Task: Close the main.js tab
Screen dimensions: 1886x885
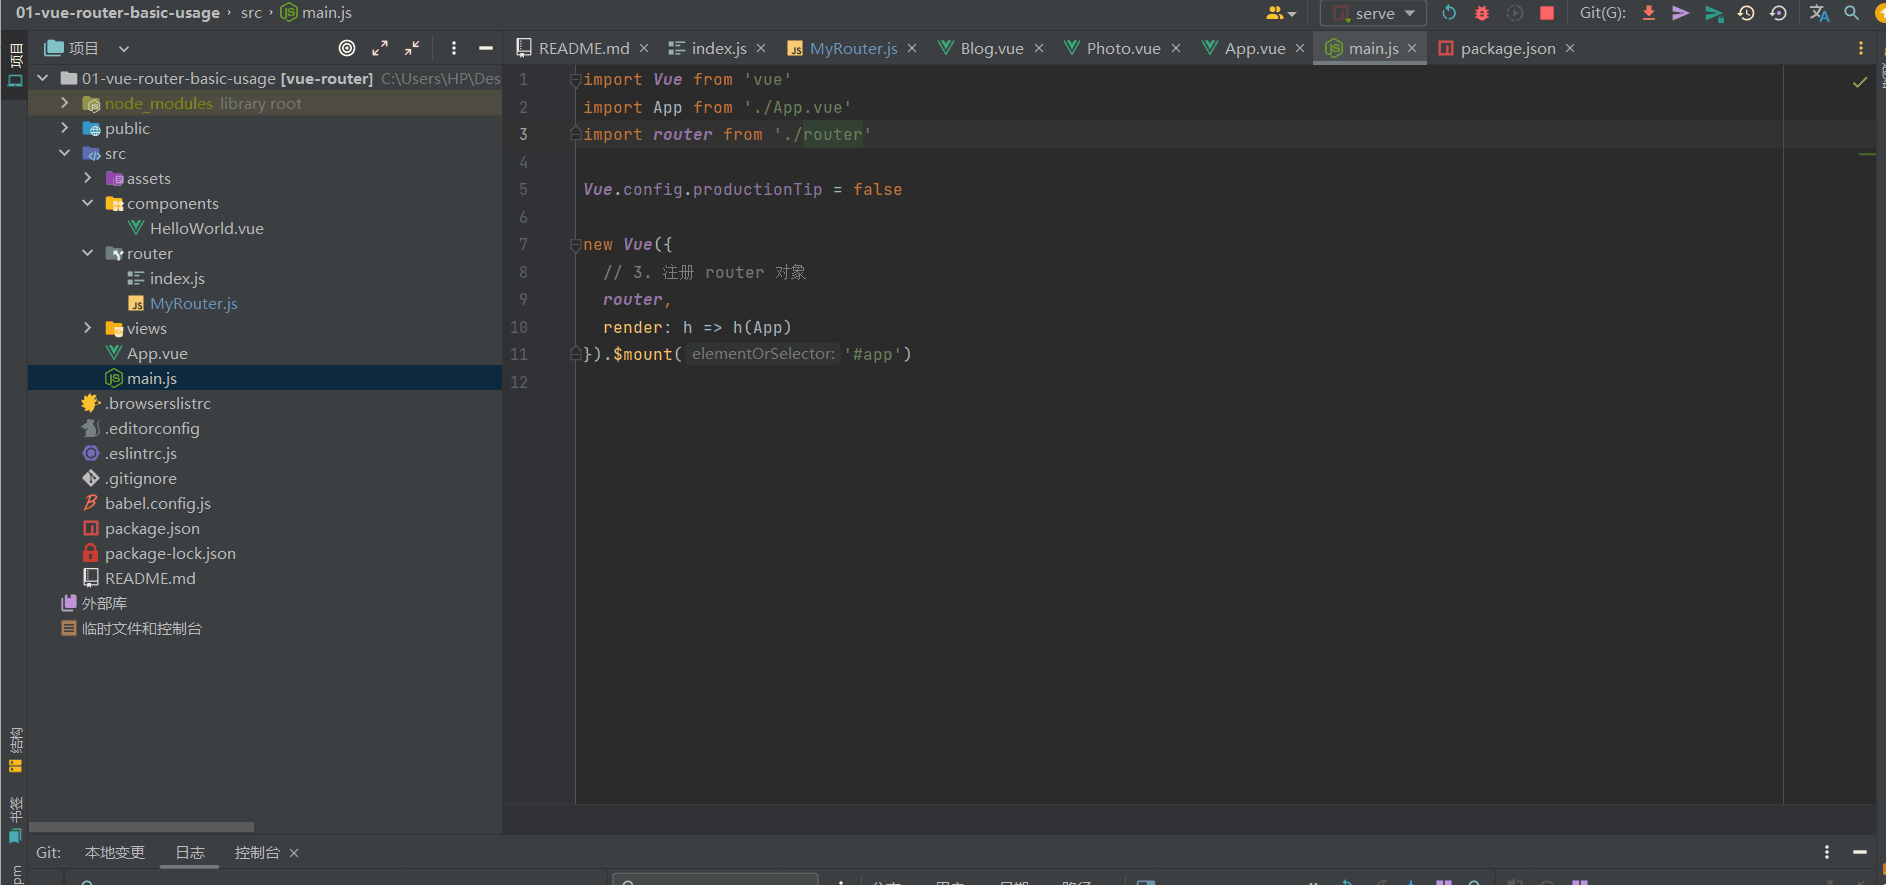Action: (x=1412, y=48)
